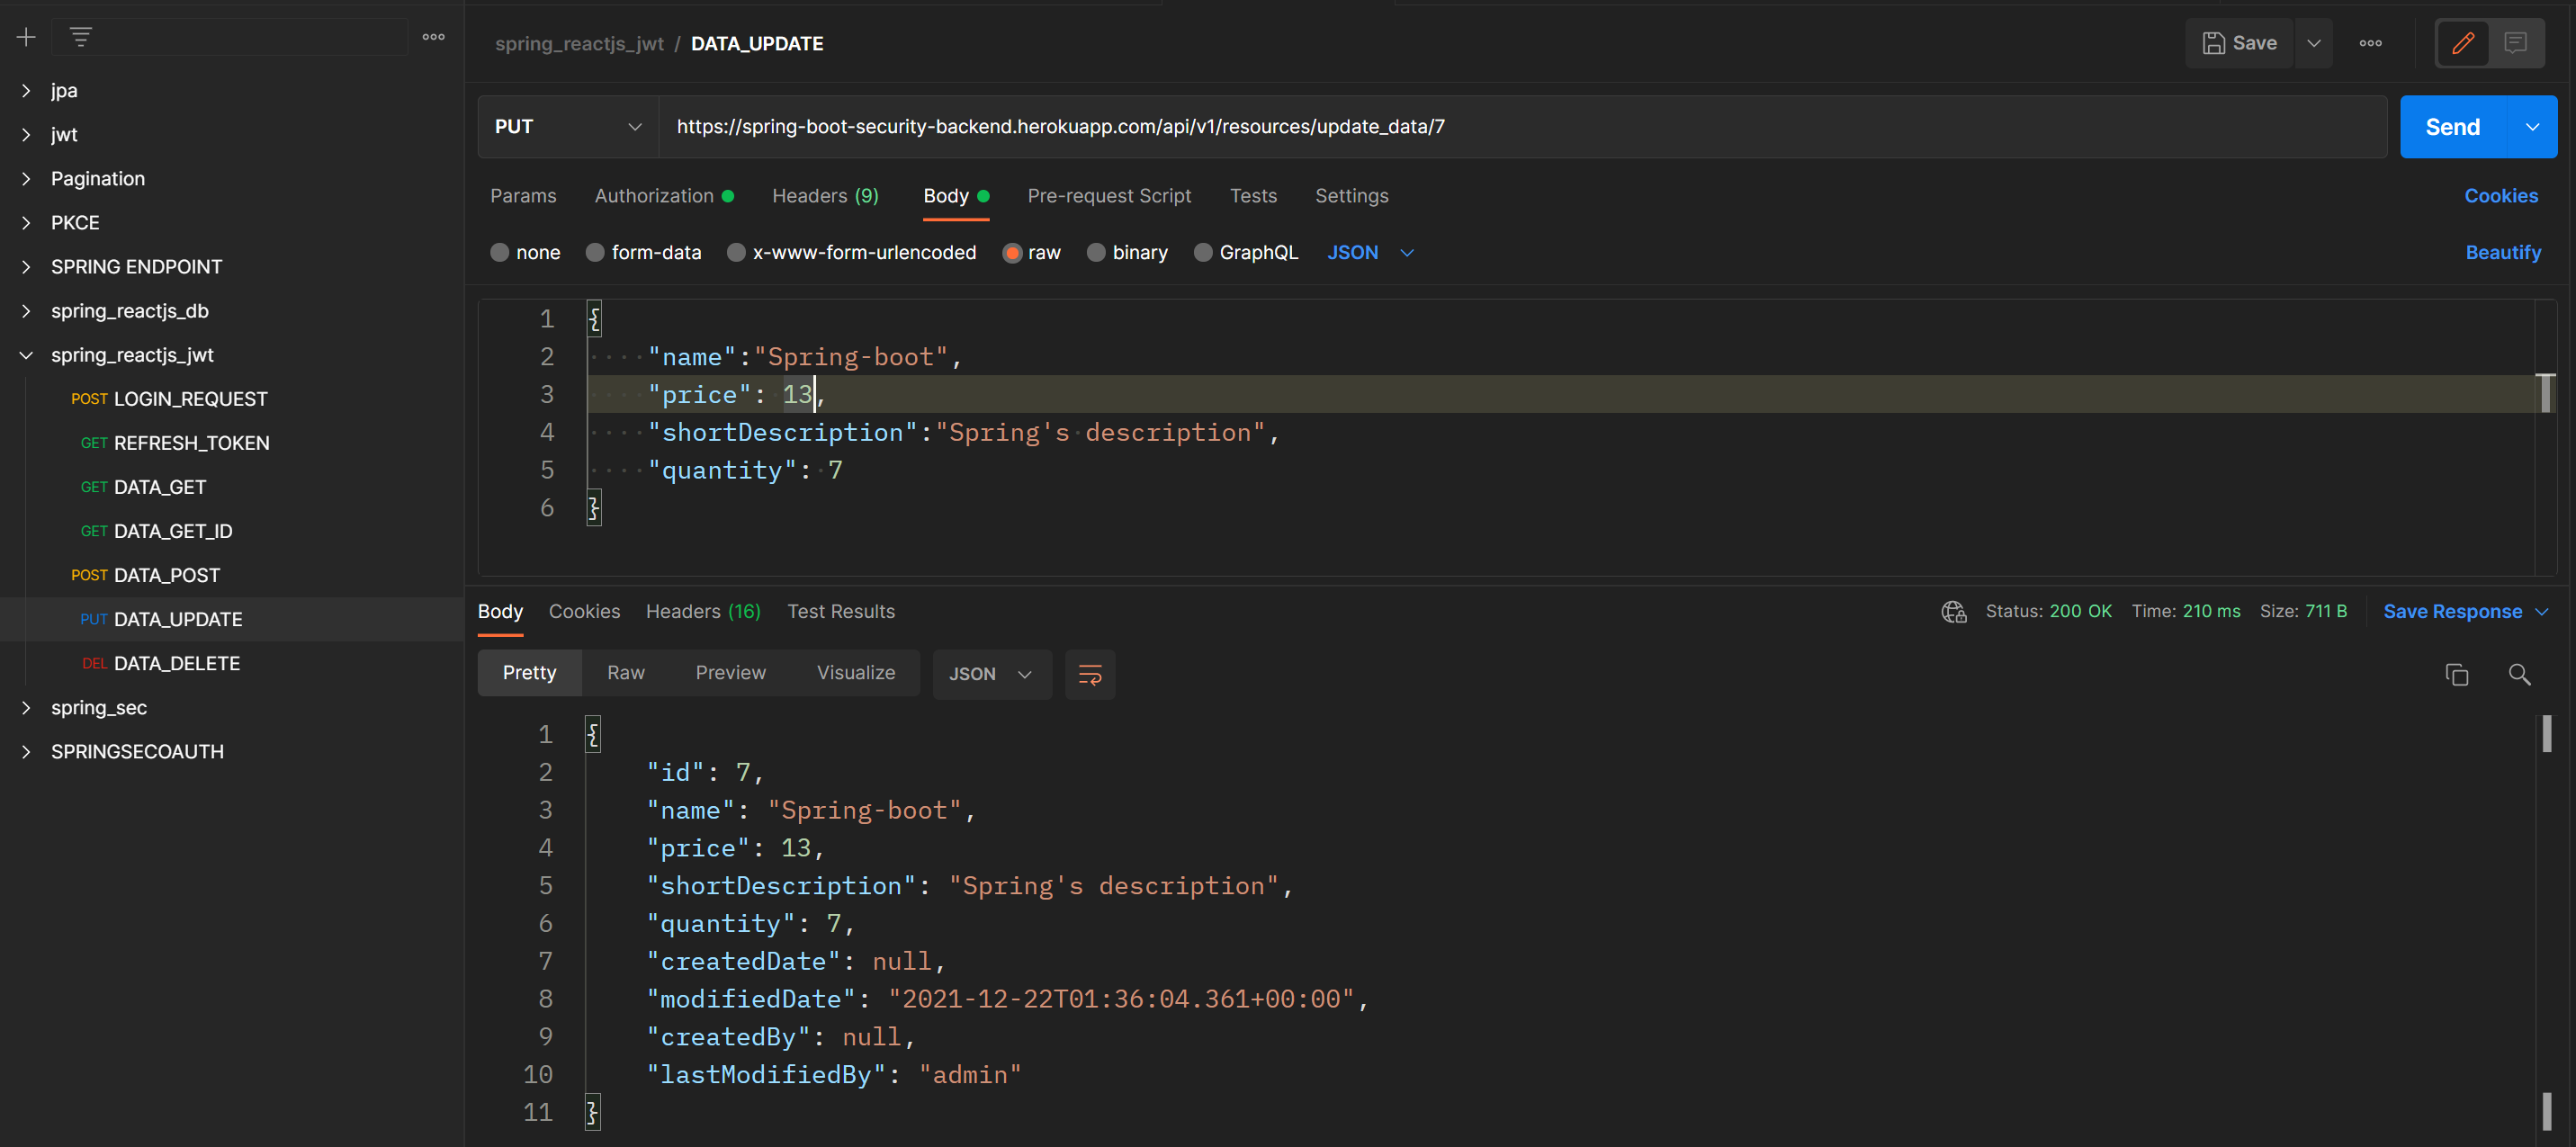Image resolution: width=2576 pixels, height=1147 pixels.
Task: Click the Save button
Action: (x=2239, y=43)
